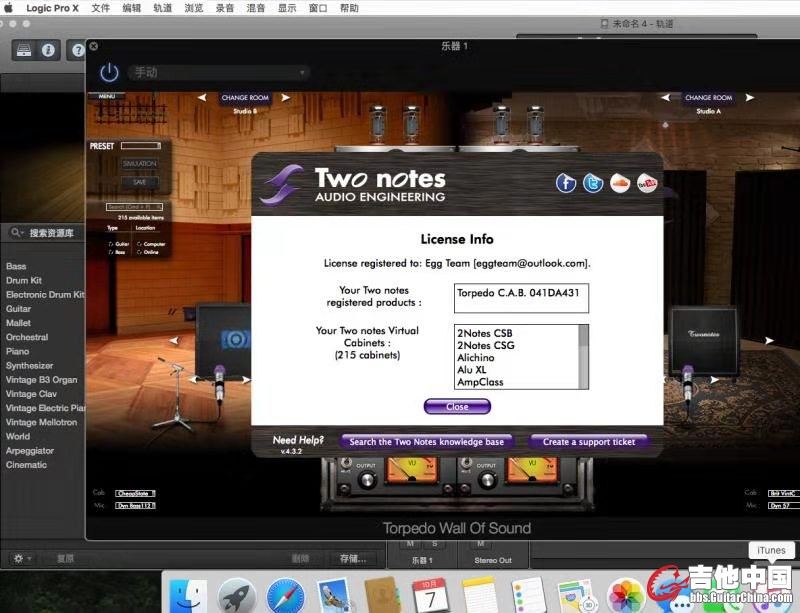Open the SoundCloud icon in dialog header
800x613 pixels.
[x=620, y=183]
